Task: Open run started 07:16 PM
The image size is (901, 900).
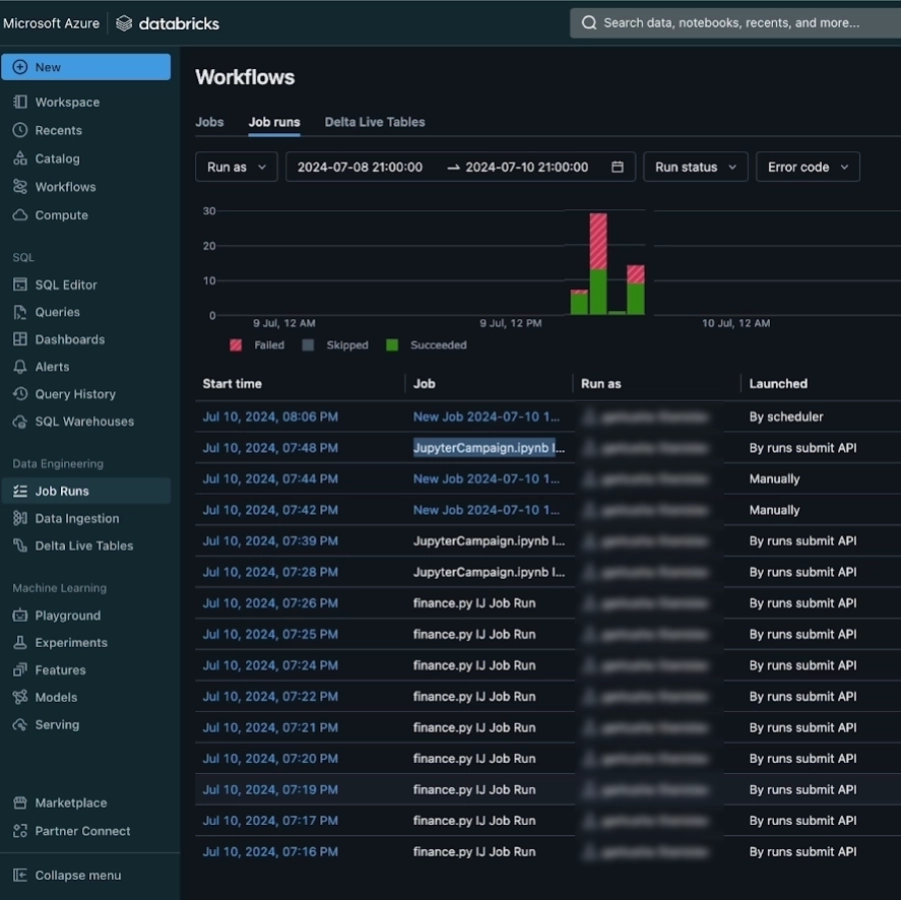Action: pos(270,852)
